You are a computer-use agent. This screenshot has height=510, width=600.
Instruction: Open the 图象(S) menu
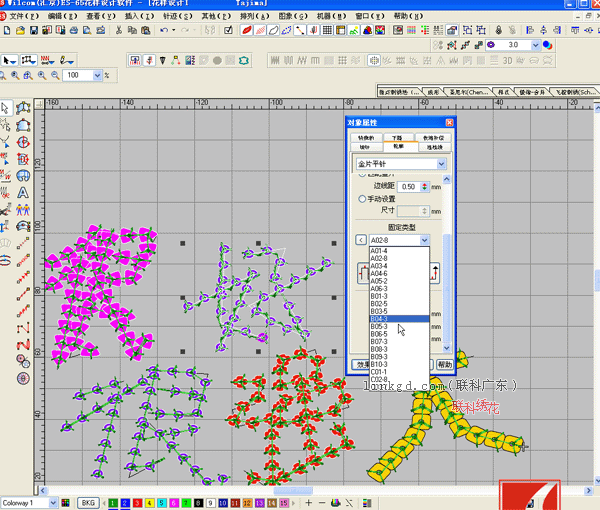click(292, 17)
